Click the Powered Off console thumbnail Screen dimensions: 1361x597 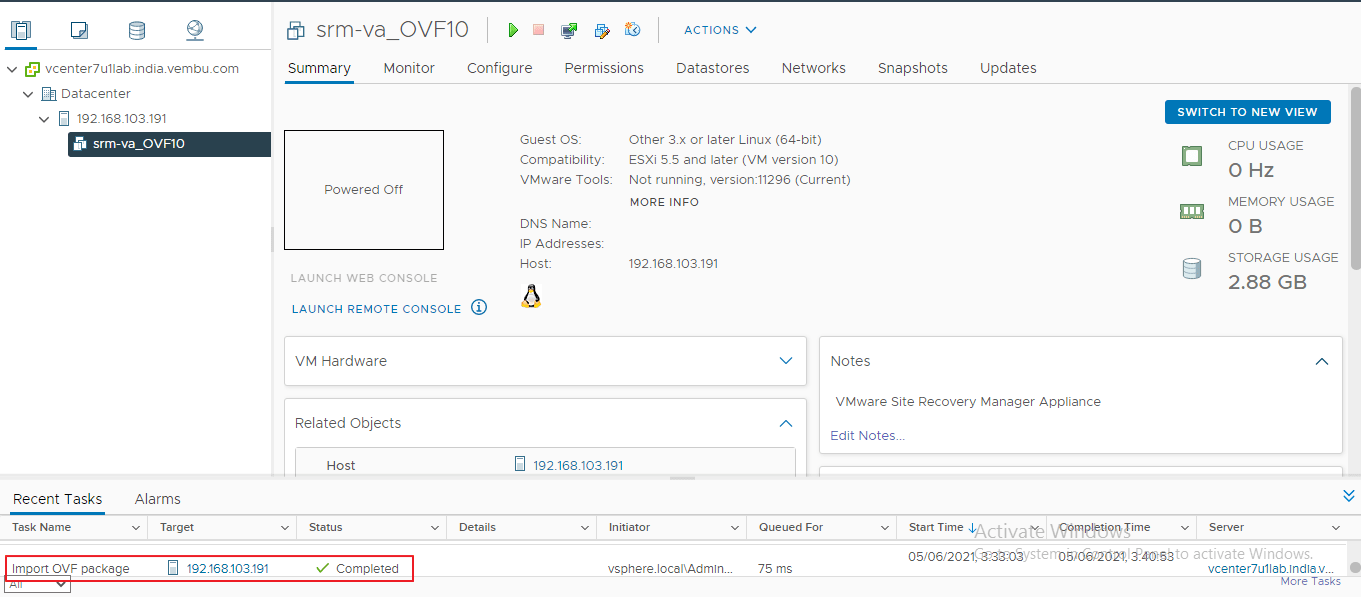(364, 190)
